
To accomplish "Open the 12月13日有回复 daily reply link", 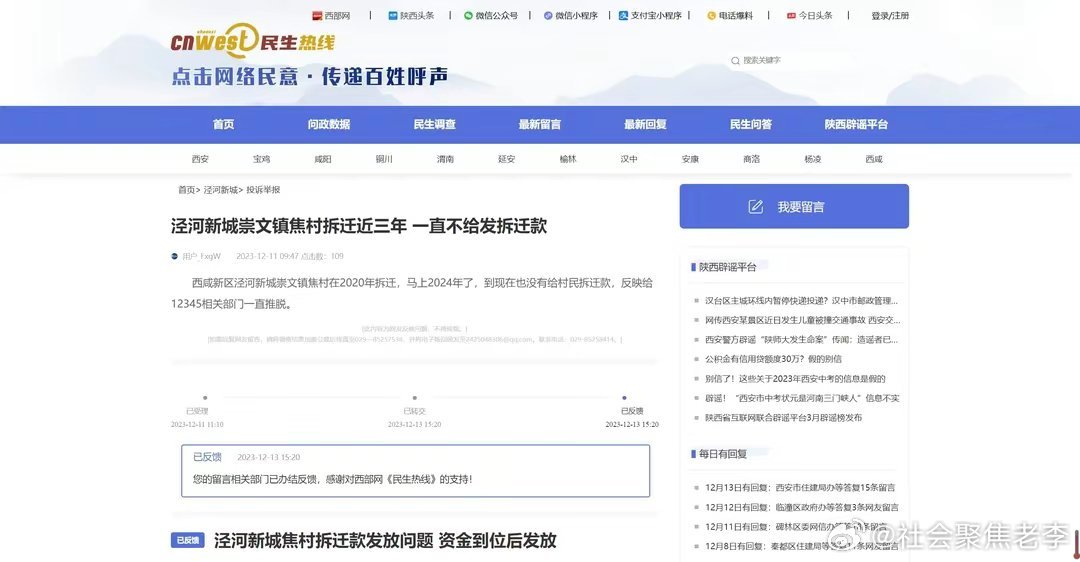I will [x=800, y=488].
